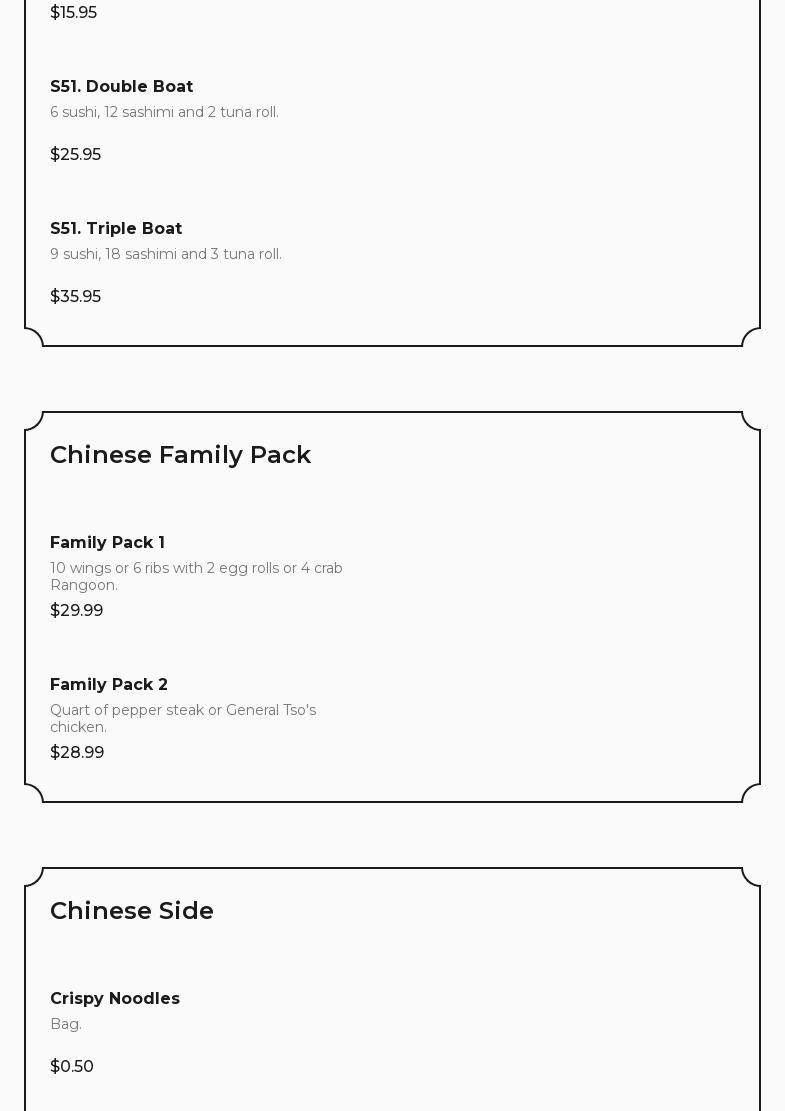
Task: Click the Chinese Side section heading
Action: click(132, 911)
